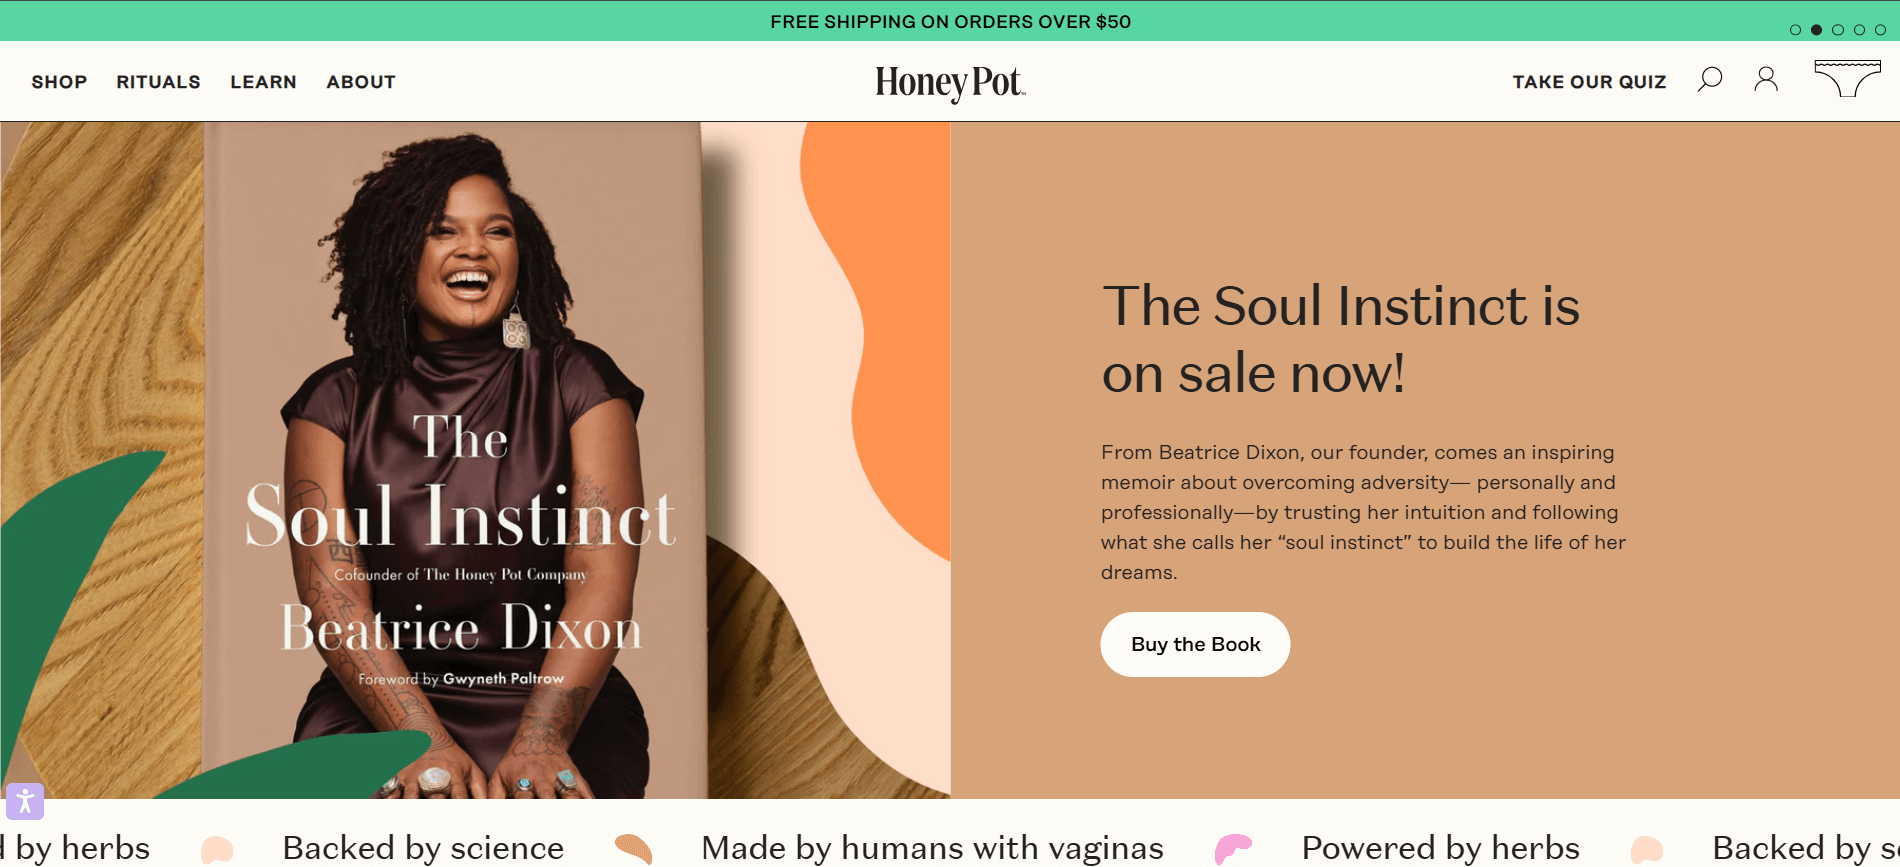
Task: Click TAKE OUR QUIZ in the header
Action: [1589, 82]
